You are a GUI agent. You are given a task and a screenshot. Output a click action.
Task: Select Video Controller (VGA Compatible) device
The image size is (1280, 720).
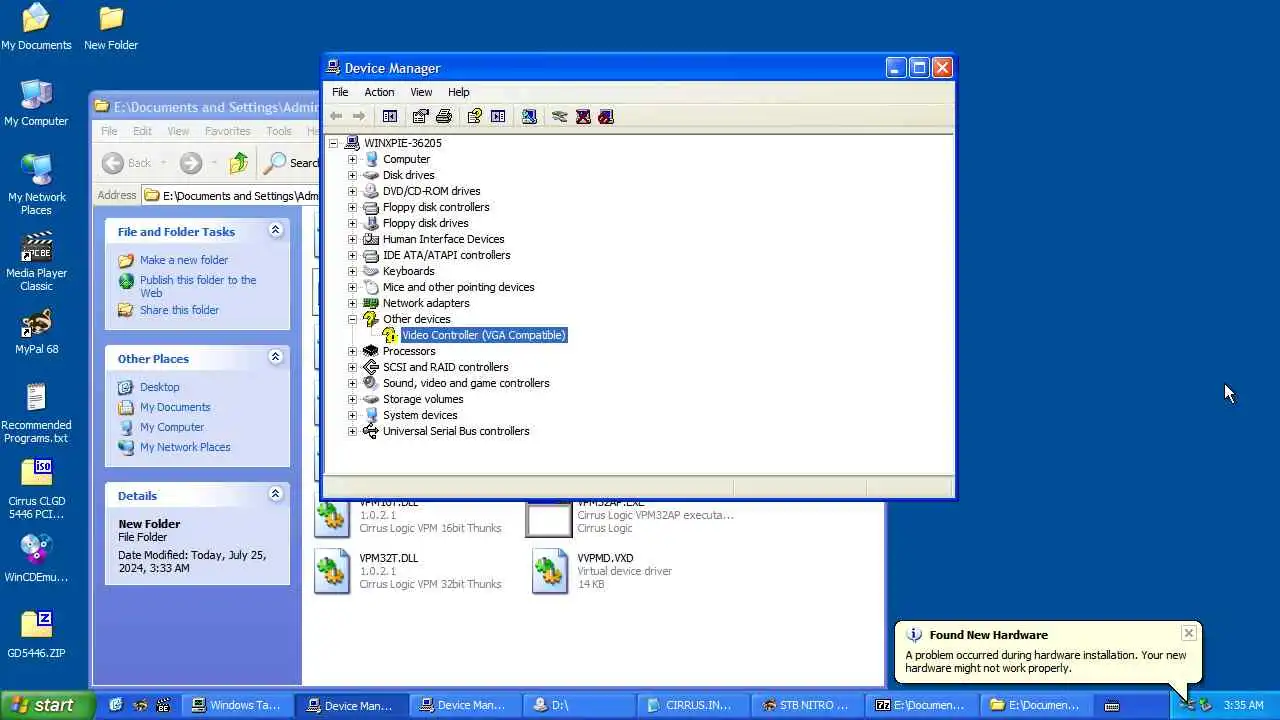click(x=484, y=335)
